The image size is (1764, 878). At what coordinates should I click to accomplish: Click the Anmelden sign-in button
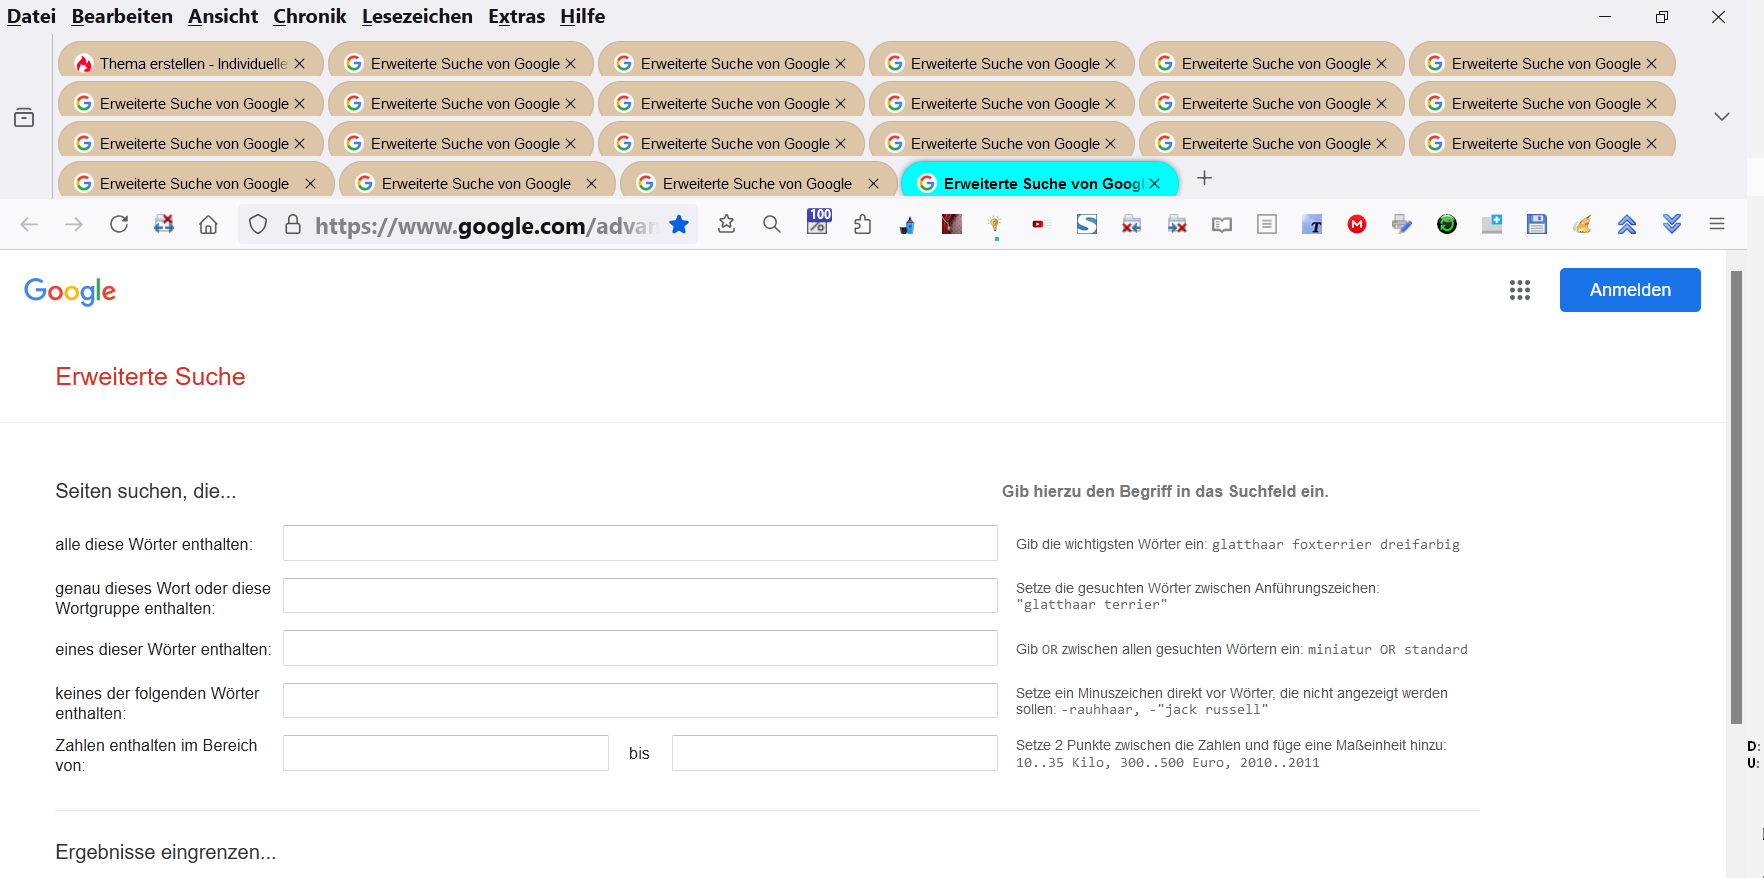click(1630, 290)
